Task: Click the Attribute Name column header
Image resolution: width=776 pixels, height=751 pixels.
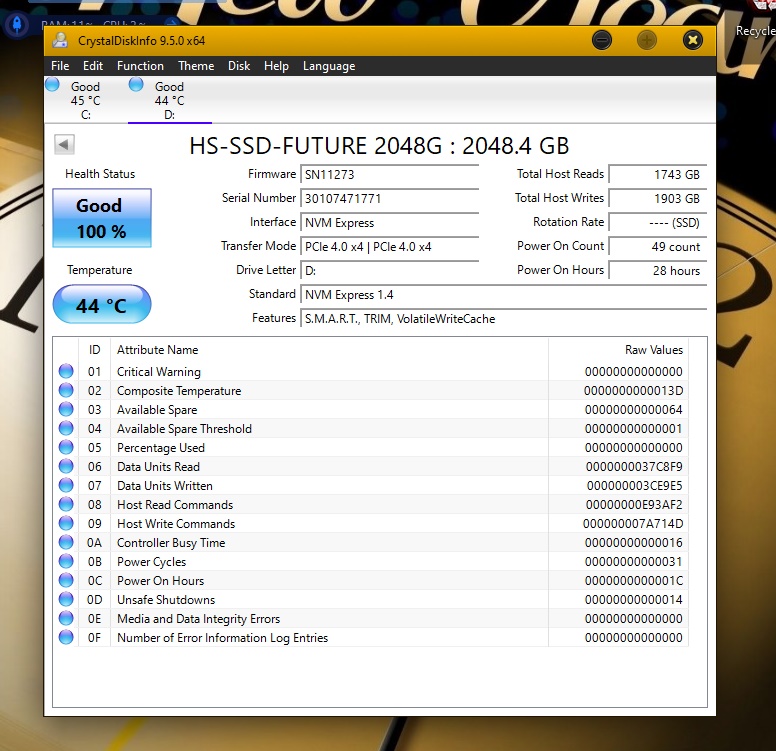Action: 329,350
